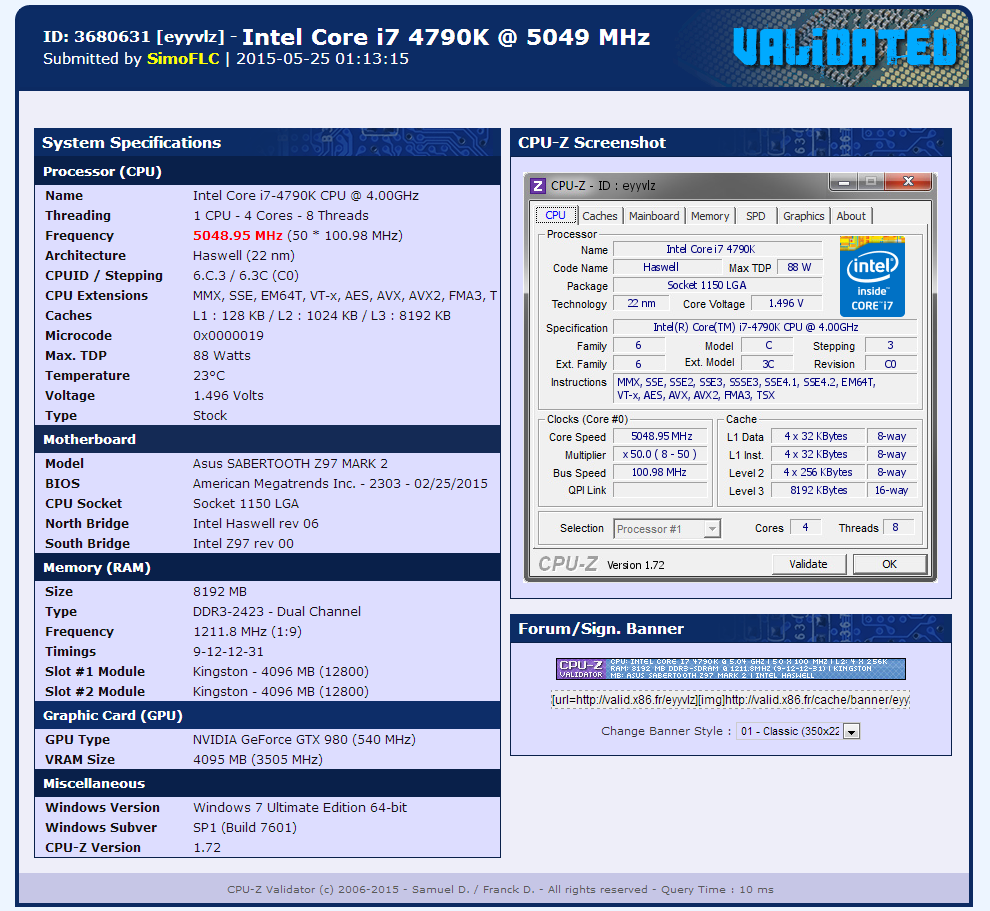Click the Multiplier x 50.0 value field
This screenshot has height=911, width=990.
pyautogui.click(x=661, y=455)
